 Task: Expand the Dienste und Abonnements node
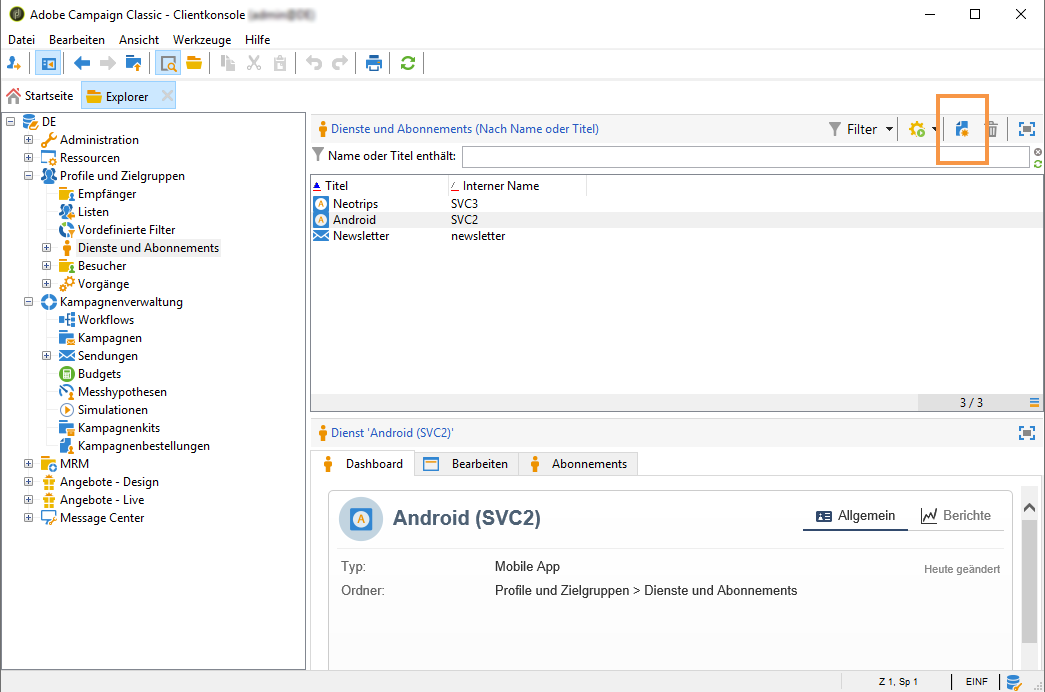click(47, 247)
